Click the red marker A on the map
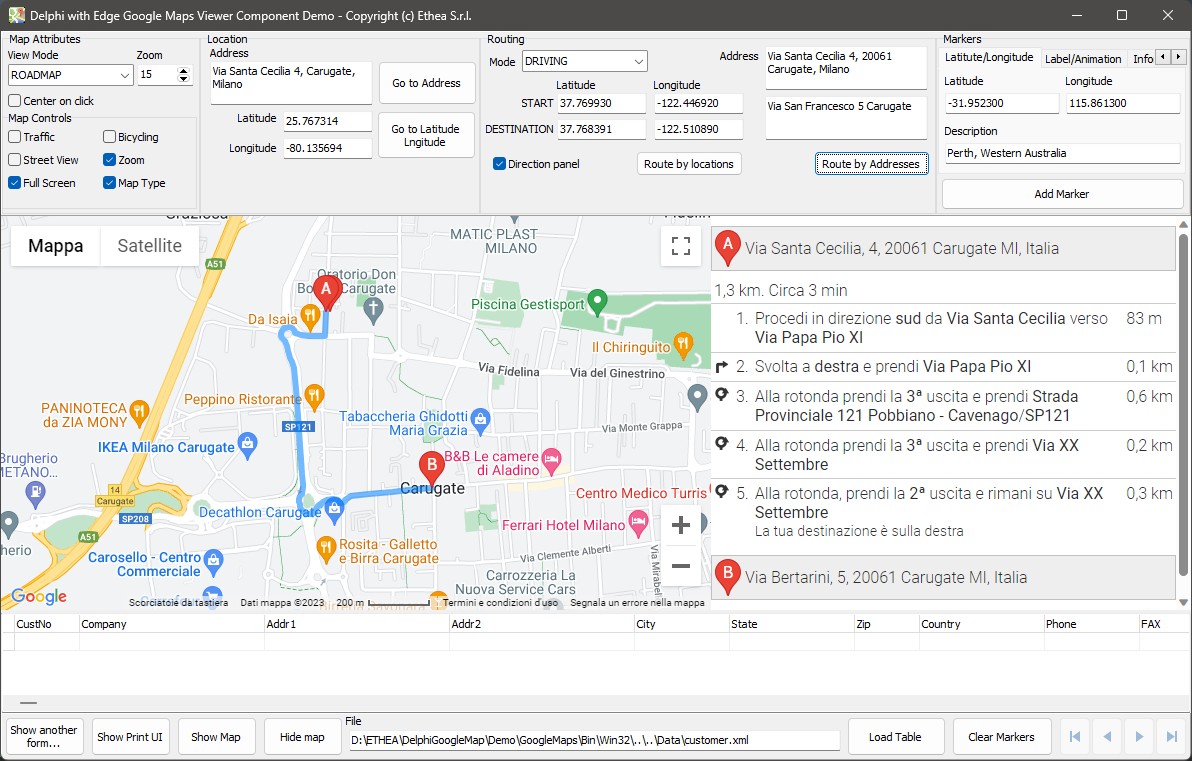This screenshot has width=1192, height=761. [327, 293]
